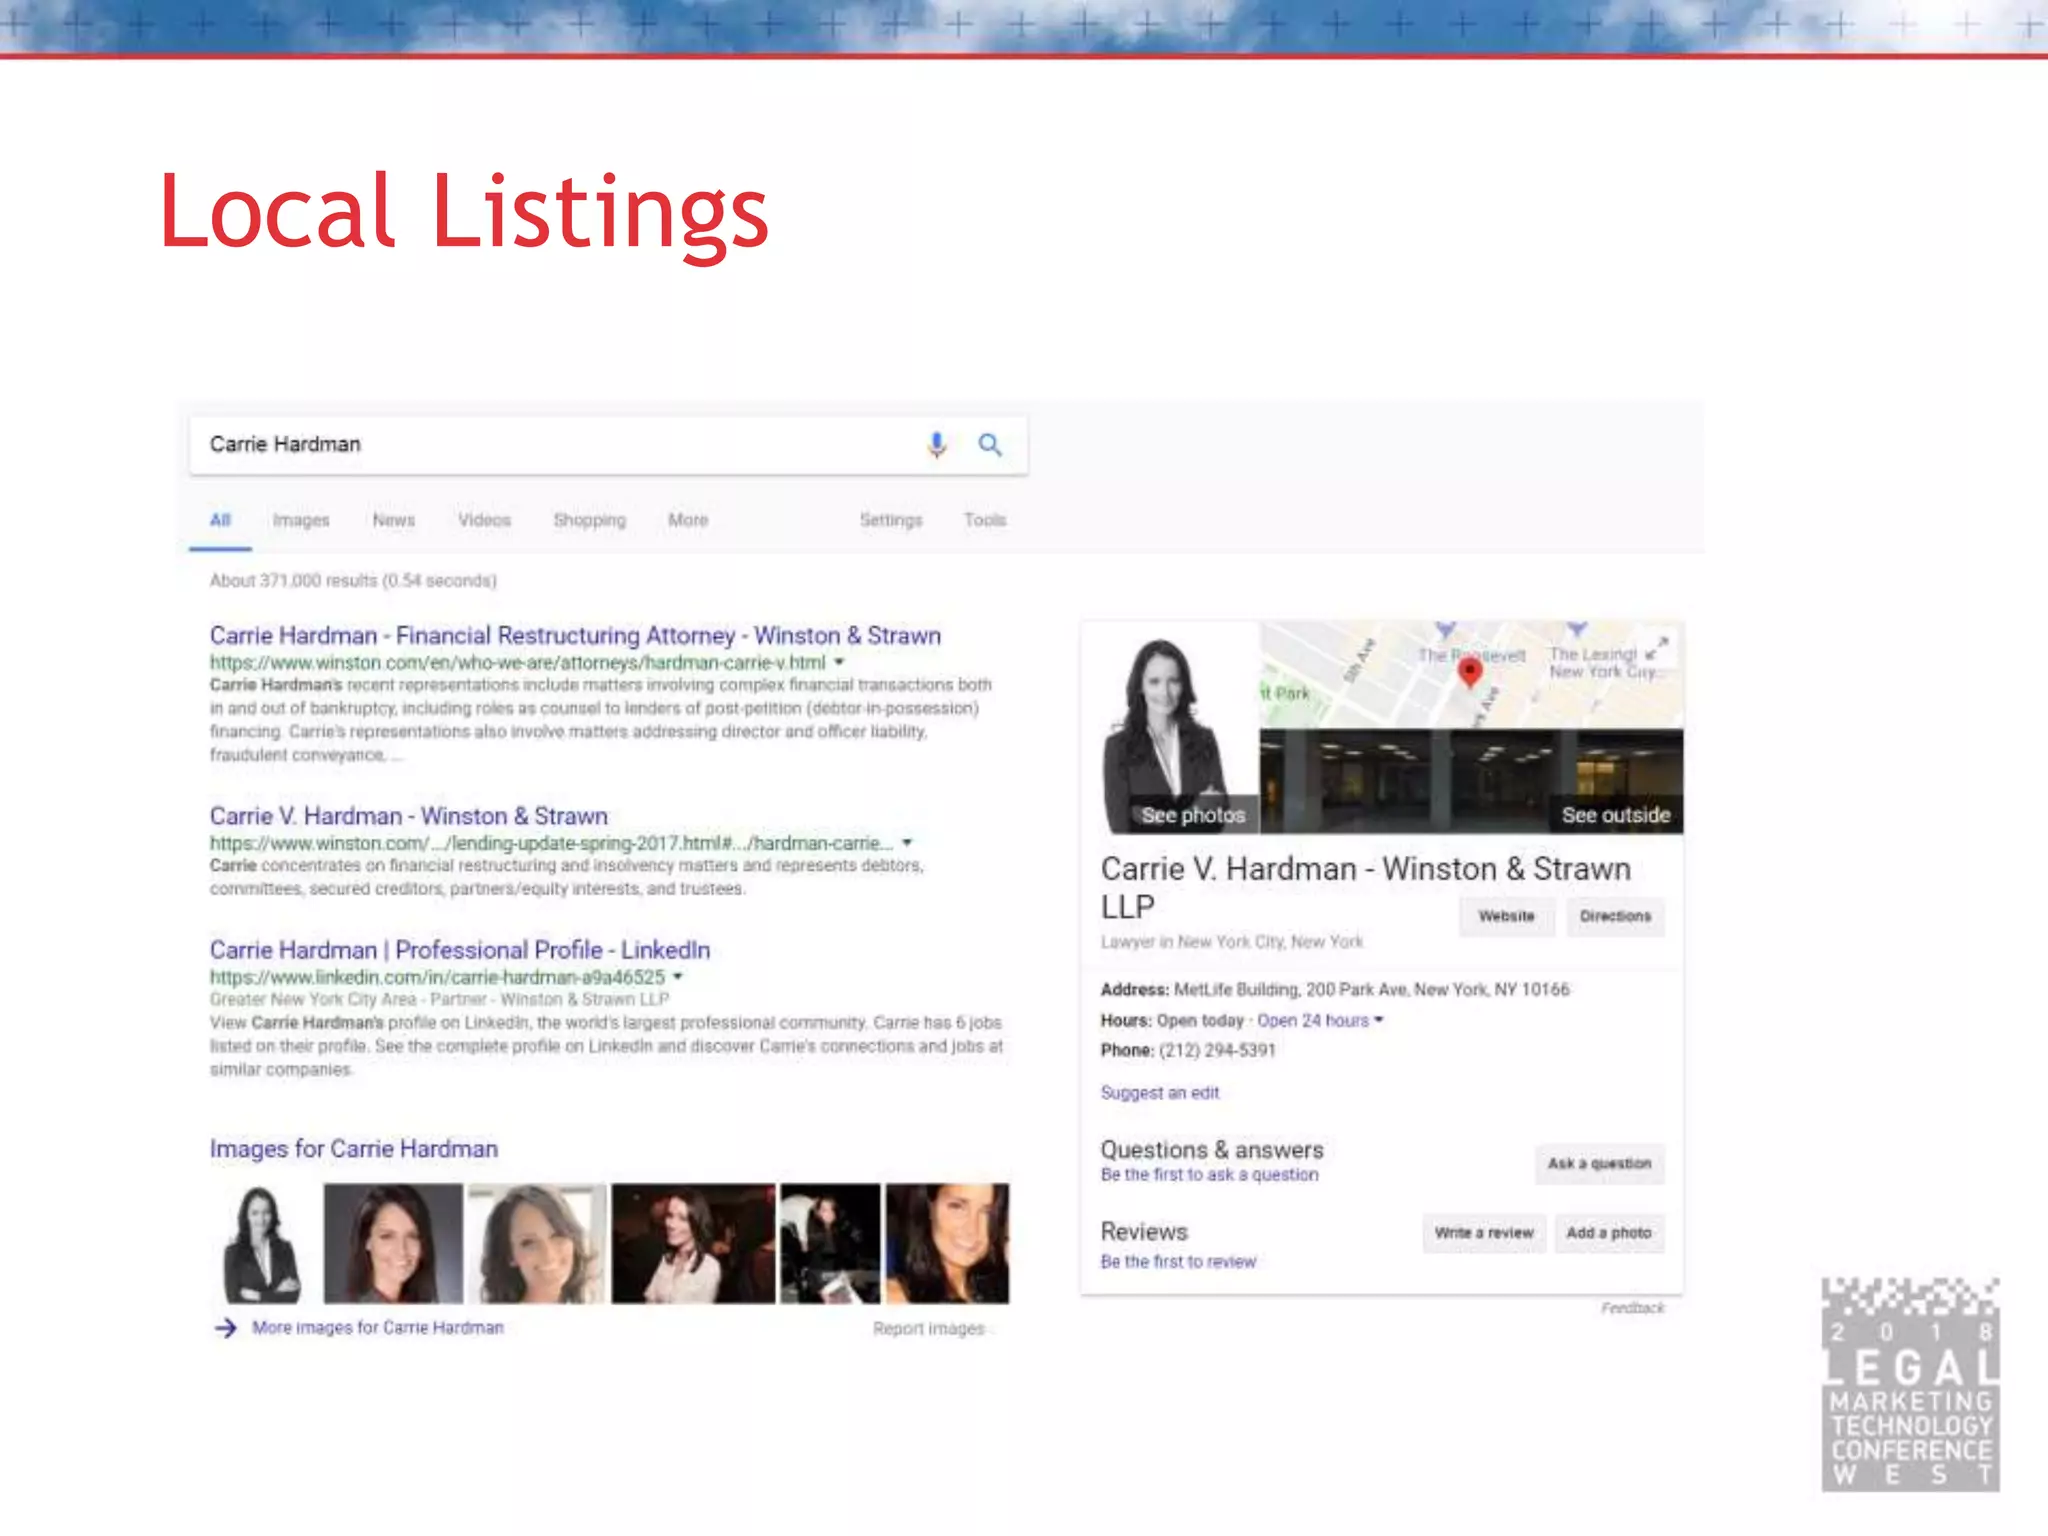Image resolution: width=2048 pixels, height=1536 pixels.
Task: Expand dropdown arrow next to linkedin.com URL
Action: (677, 977)
